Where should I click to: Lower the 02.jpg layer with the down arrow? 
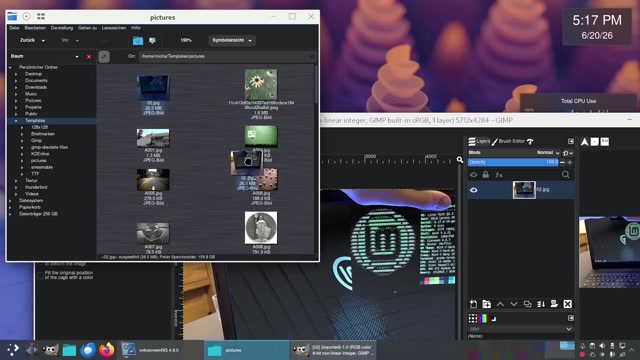(x=513, y=304)
